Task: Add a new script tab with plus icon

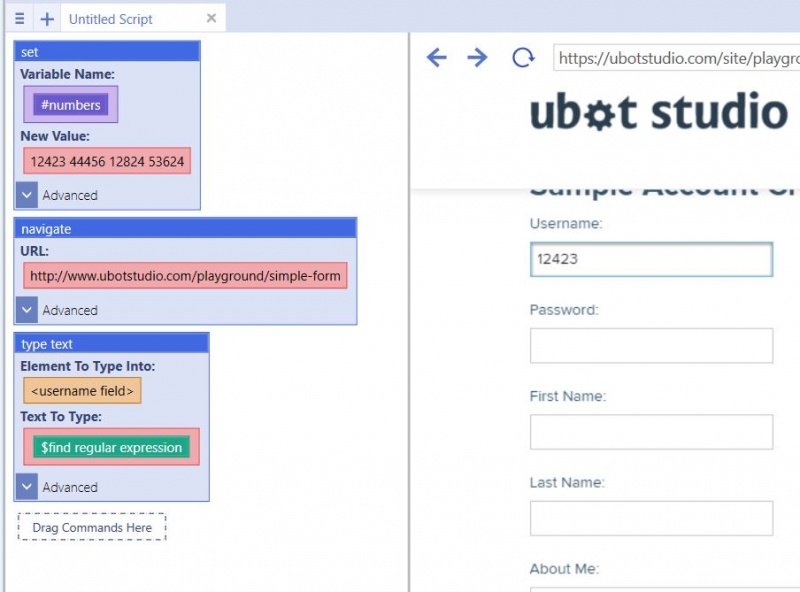Action: coord(47,19)
